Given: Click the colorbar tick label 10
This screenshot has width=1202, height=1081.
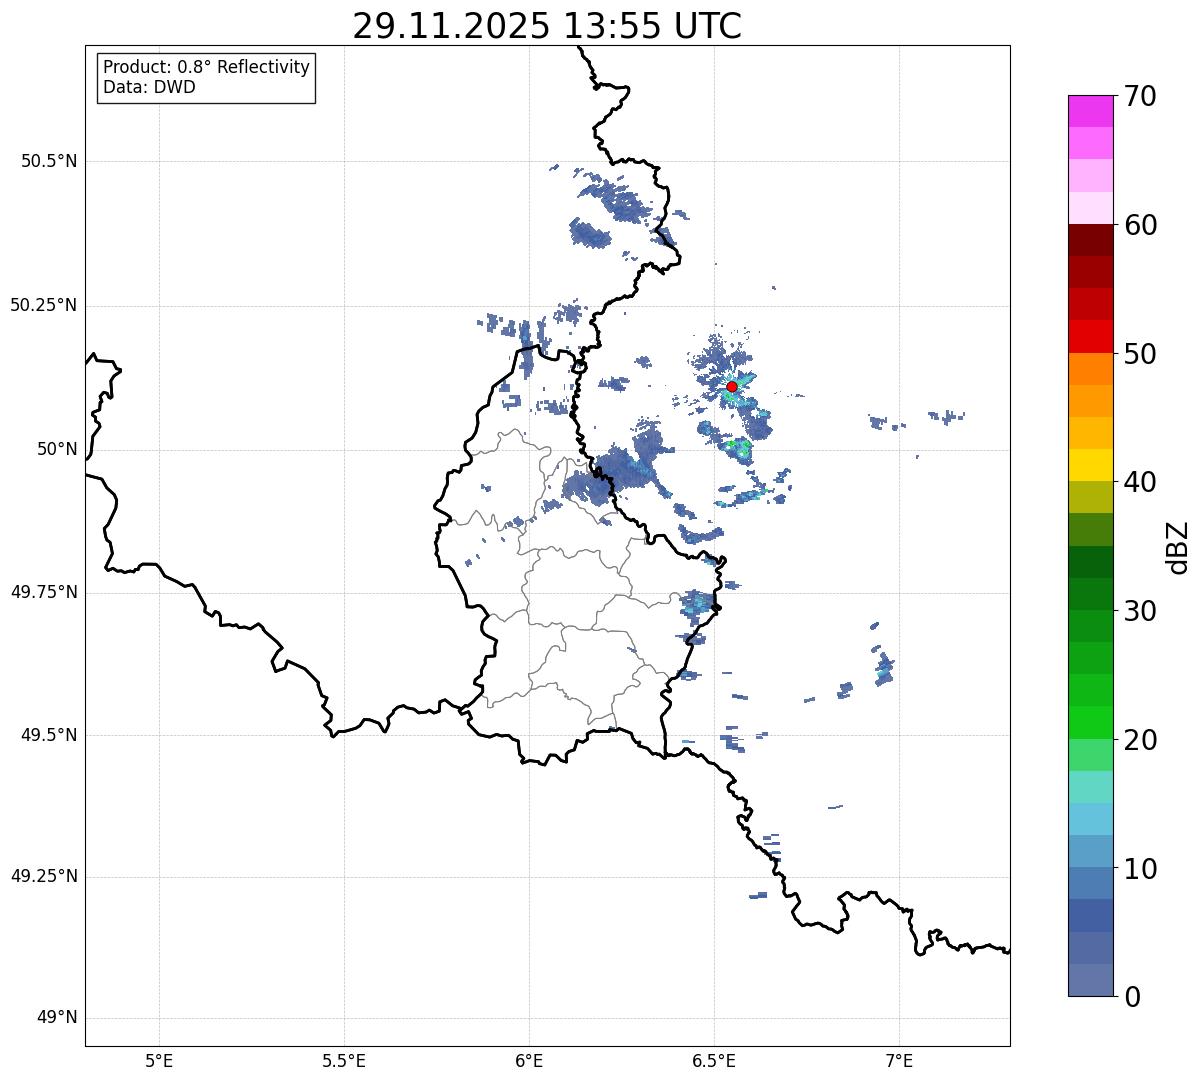Looking at the screenshot, I should point(1141,869).
